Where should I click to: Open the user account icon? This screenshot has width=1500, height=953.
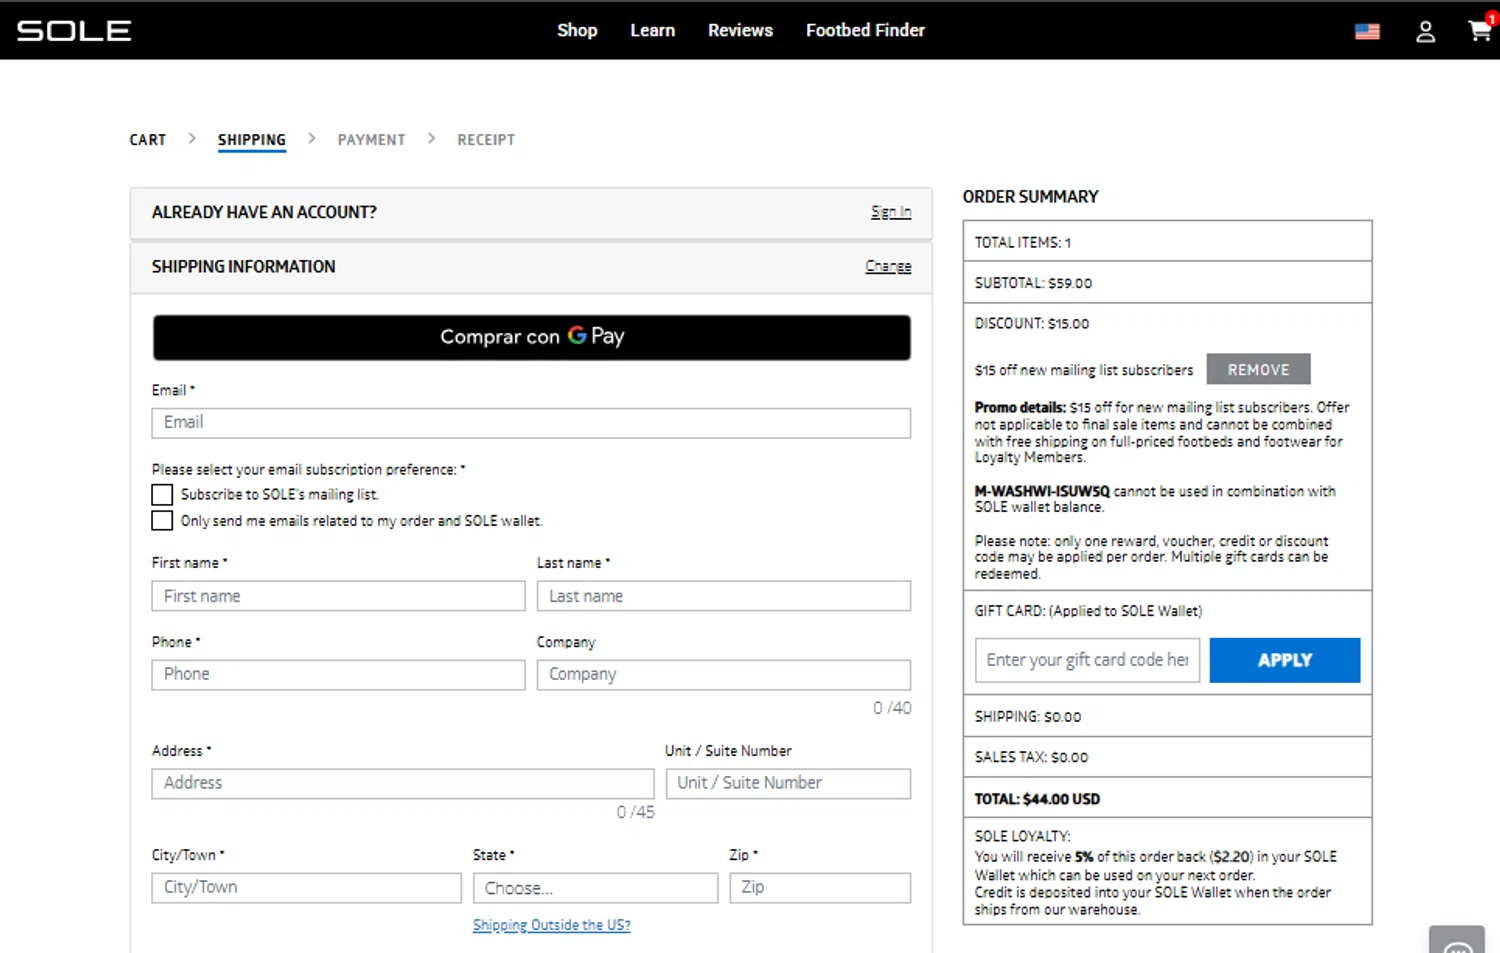(x=1425, y=32)
